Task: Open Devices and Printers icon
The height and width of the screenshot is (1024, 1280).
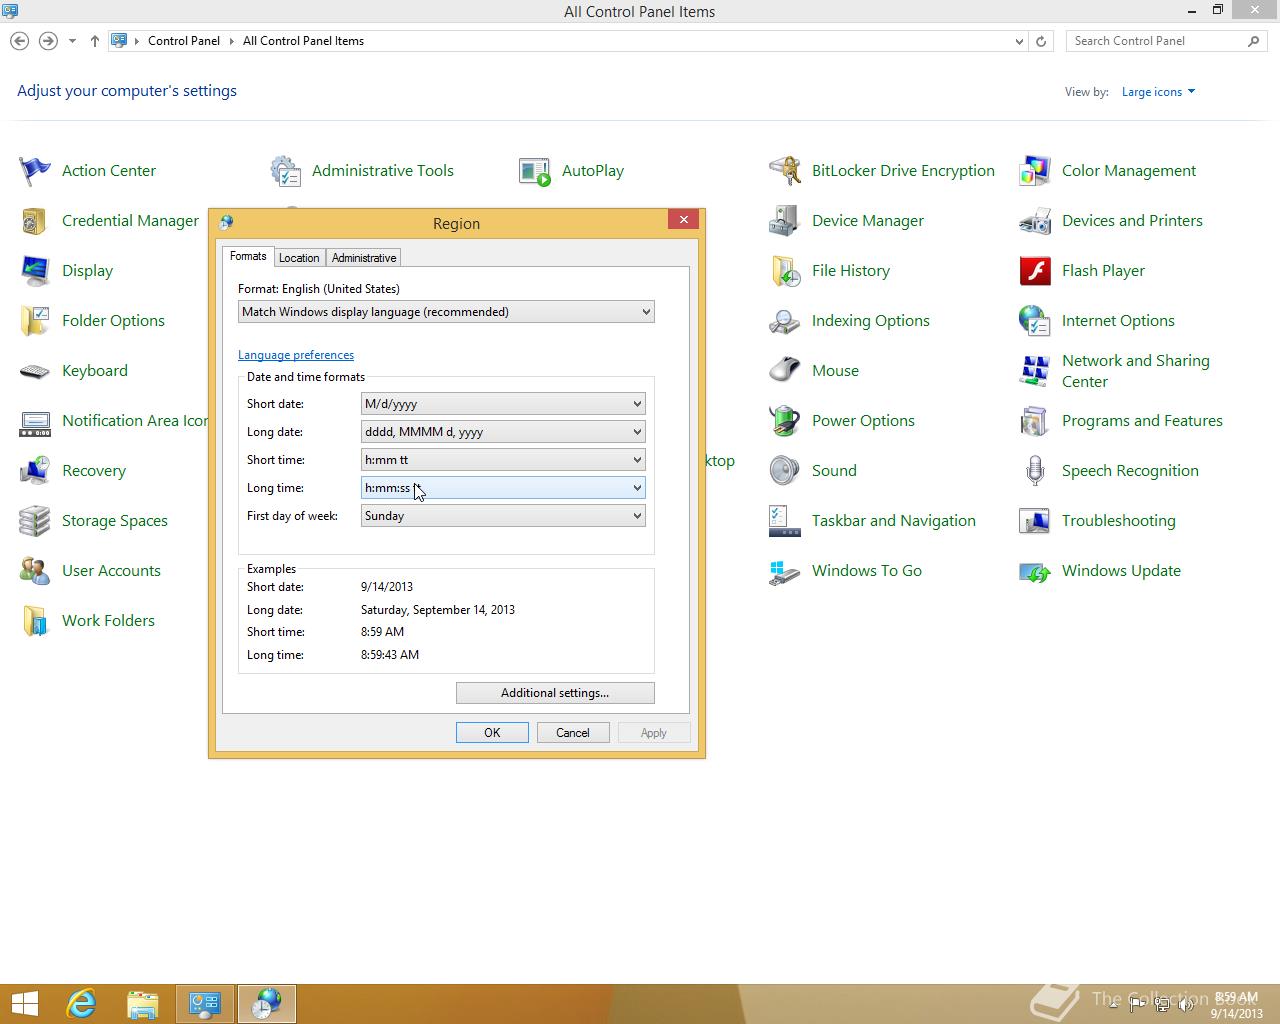Action: point(1035,221)
